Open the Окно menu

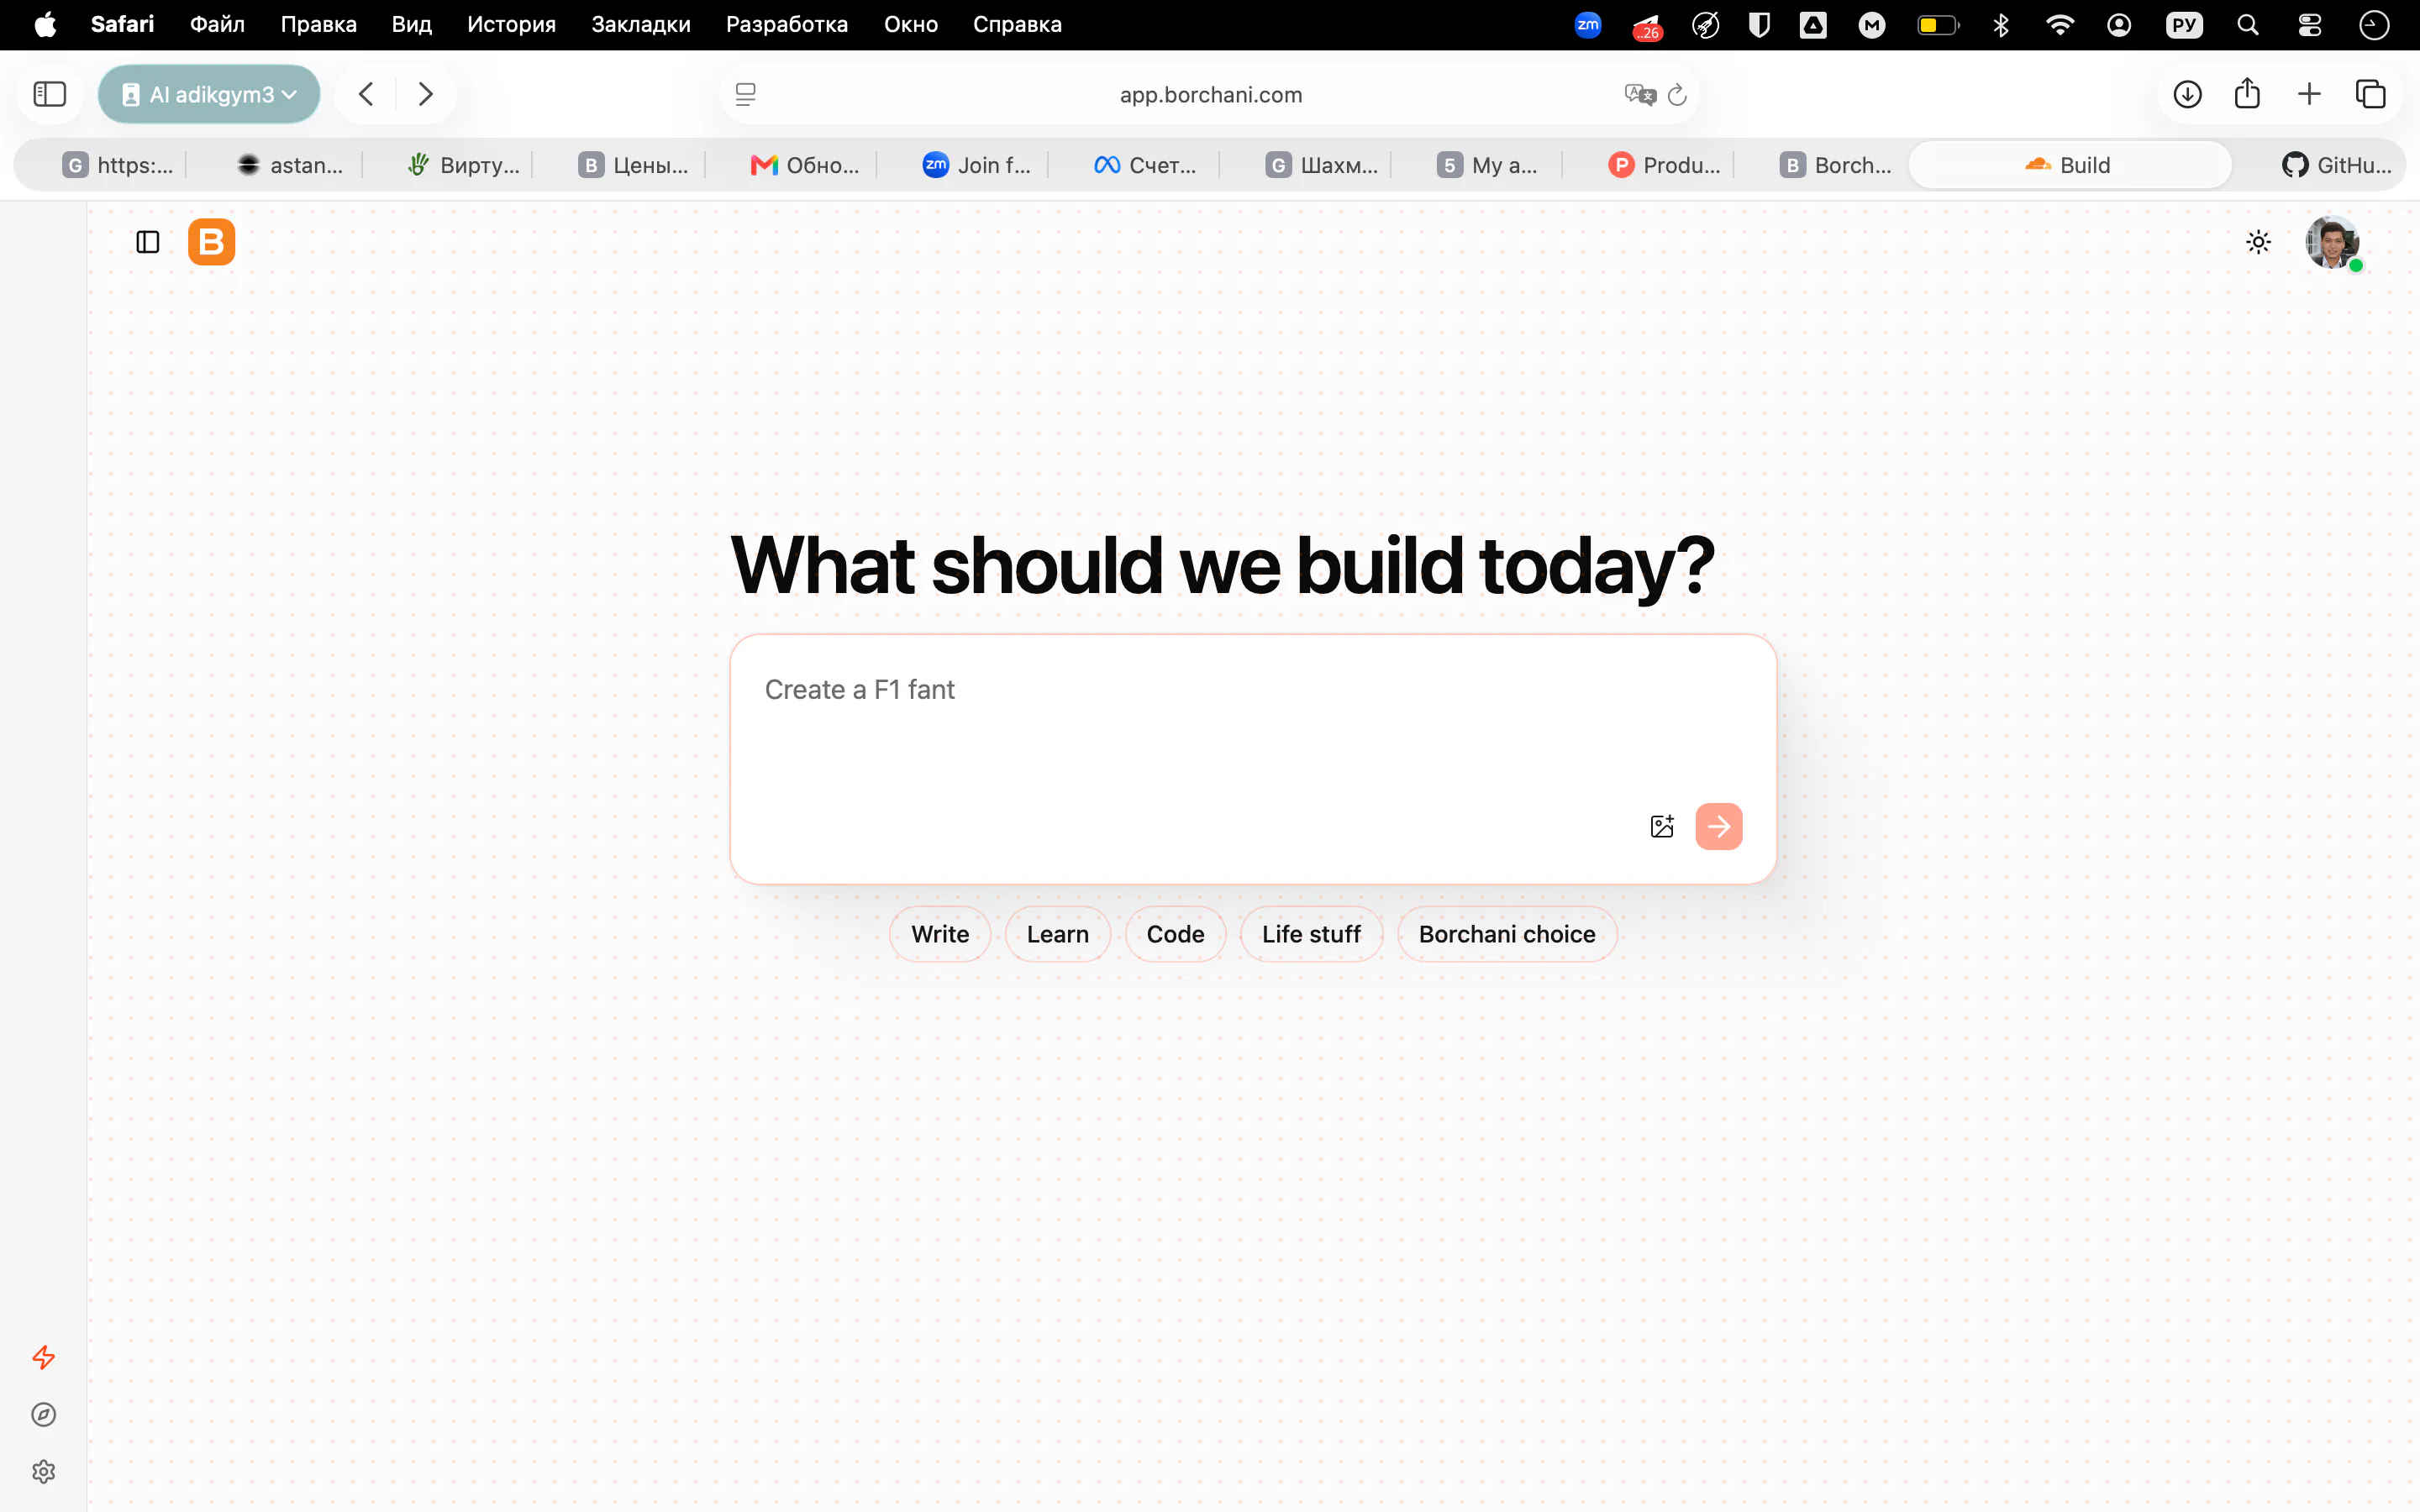(x=910, y=24)
